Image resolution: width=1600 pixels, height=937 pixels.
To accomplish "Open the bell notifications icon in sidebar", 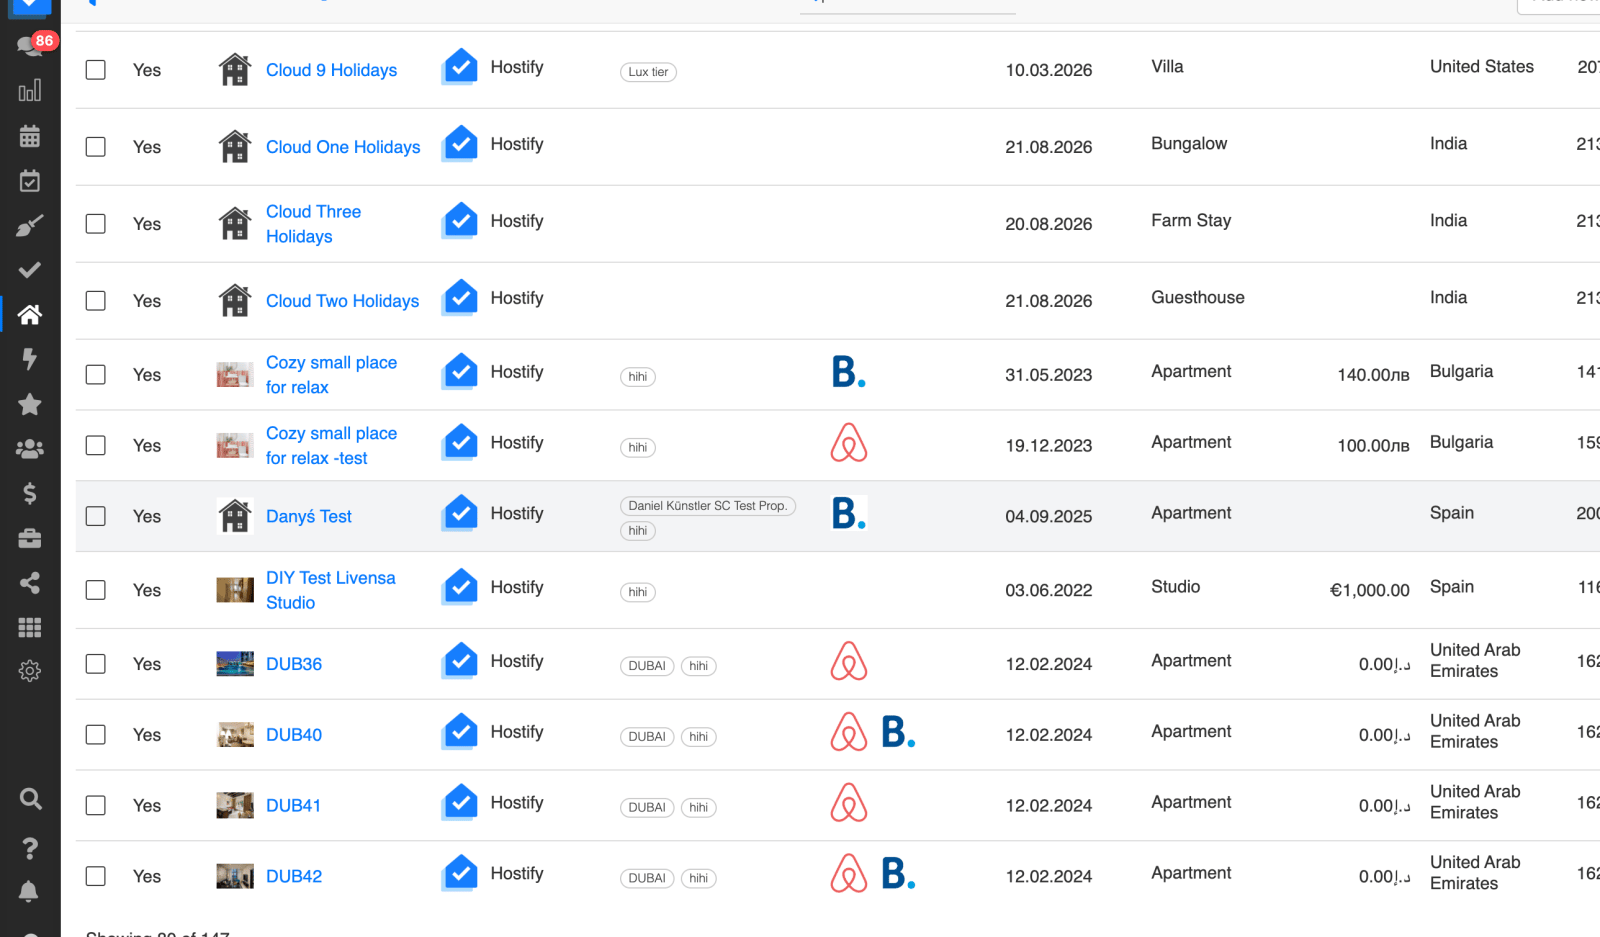I will [x=29, y=892].
